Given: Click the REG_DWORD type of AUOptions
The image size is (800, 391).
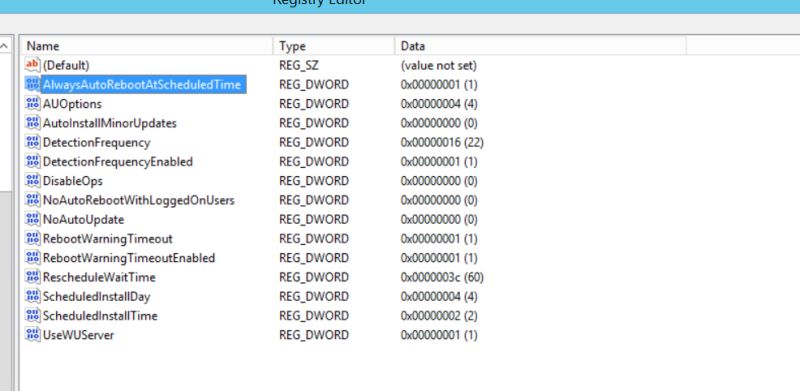Looking at the screenshot, I should pyautogui.click(x=314, y=104).
